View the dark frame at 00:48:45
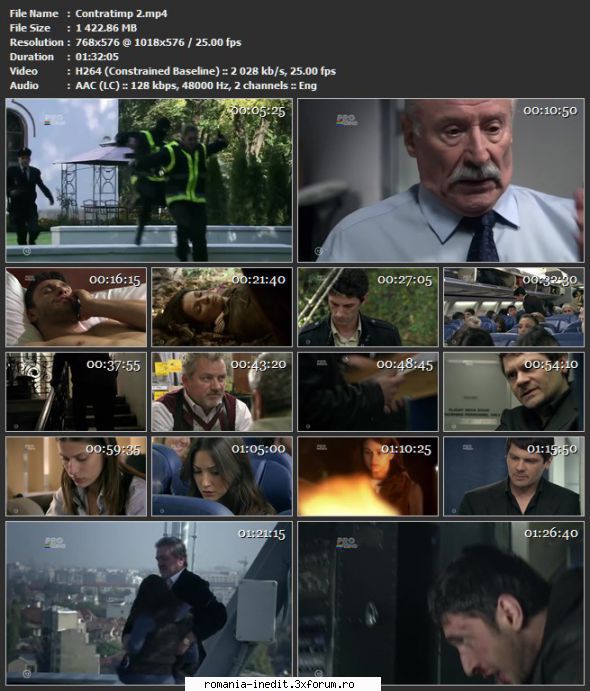 point(368,391)
